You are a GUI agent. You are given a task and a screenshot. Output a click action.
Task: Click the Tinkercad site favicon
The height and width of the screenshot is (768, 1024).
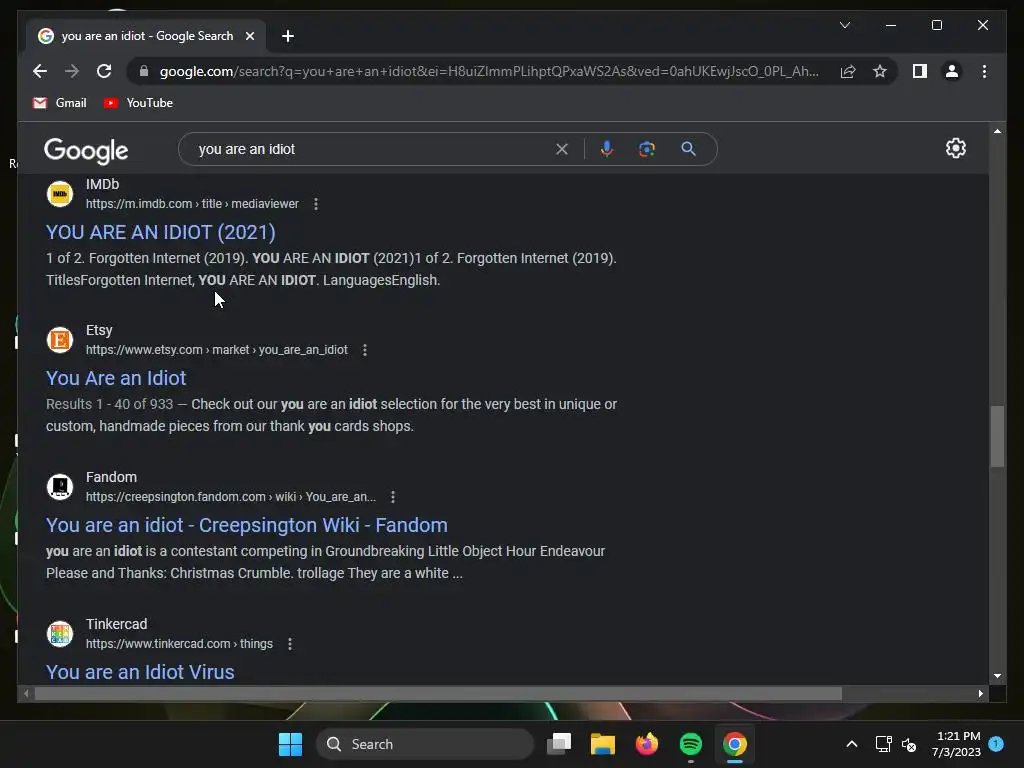click(x=59, y=633)
